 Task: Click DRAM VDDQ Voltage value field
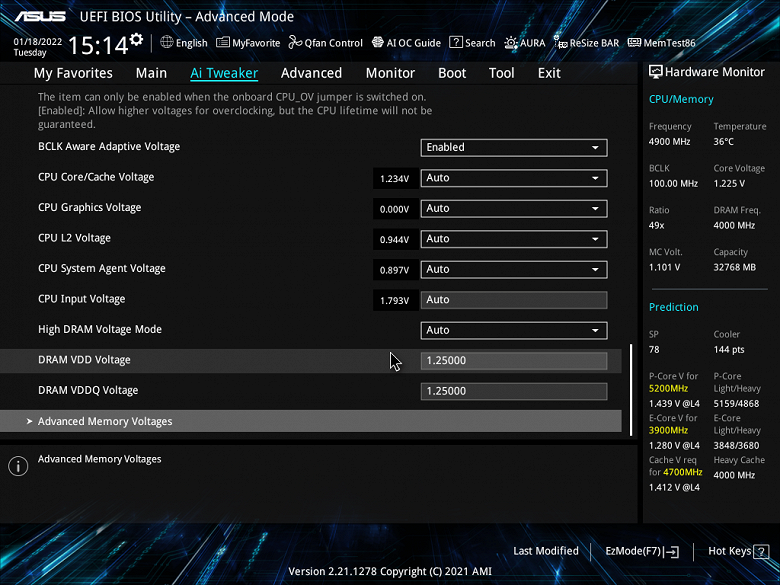514,391
